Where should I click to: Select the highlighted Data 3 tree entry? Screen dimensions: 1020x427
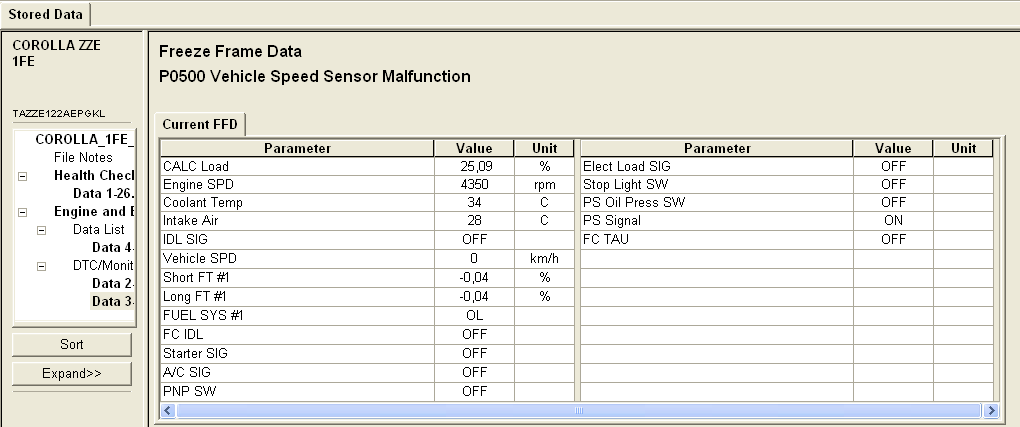click(x=113, y=302)
